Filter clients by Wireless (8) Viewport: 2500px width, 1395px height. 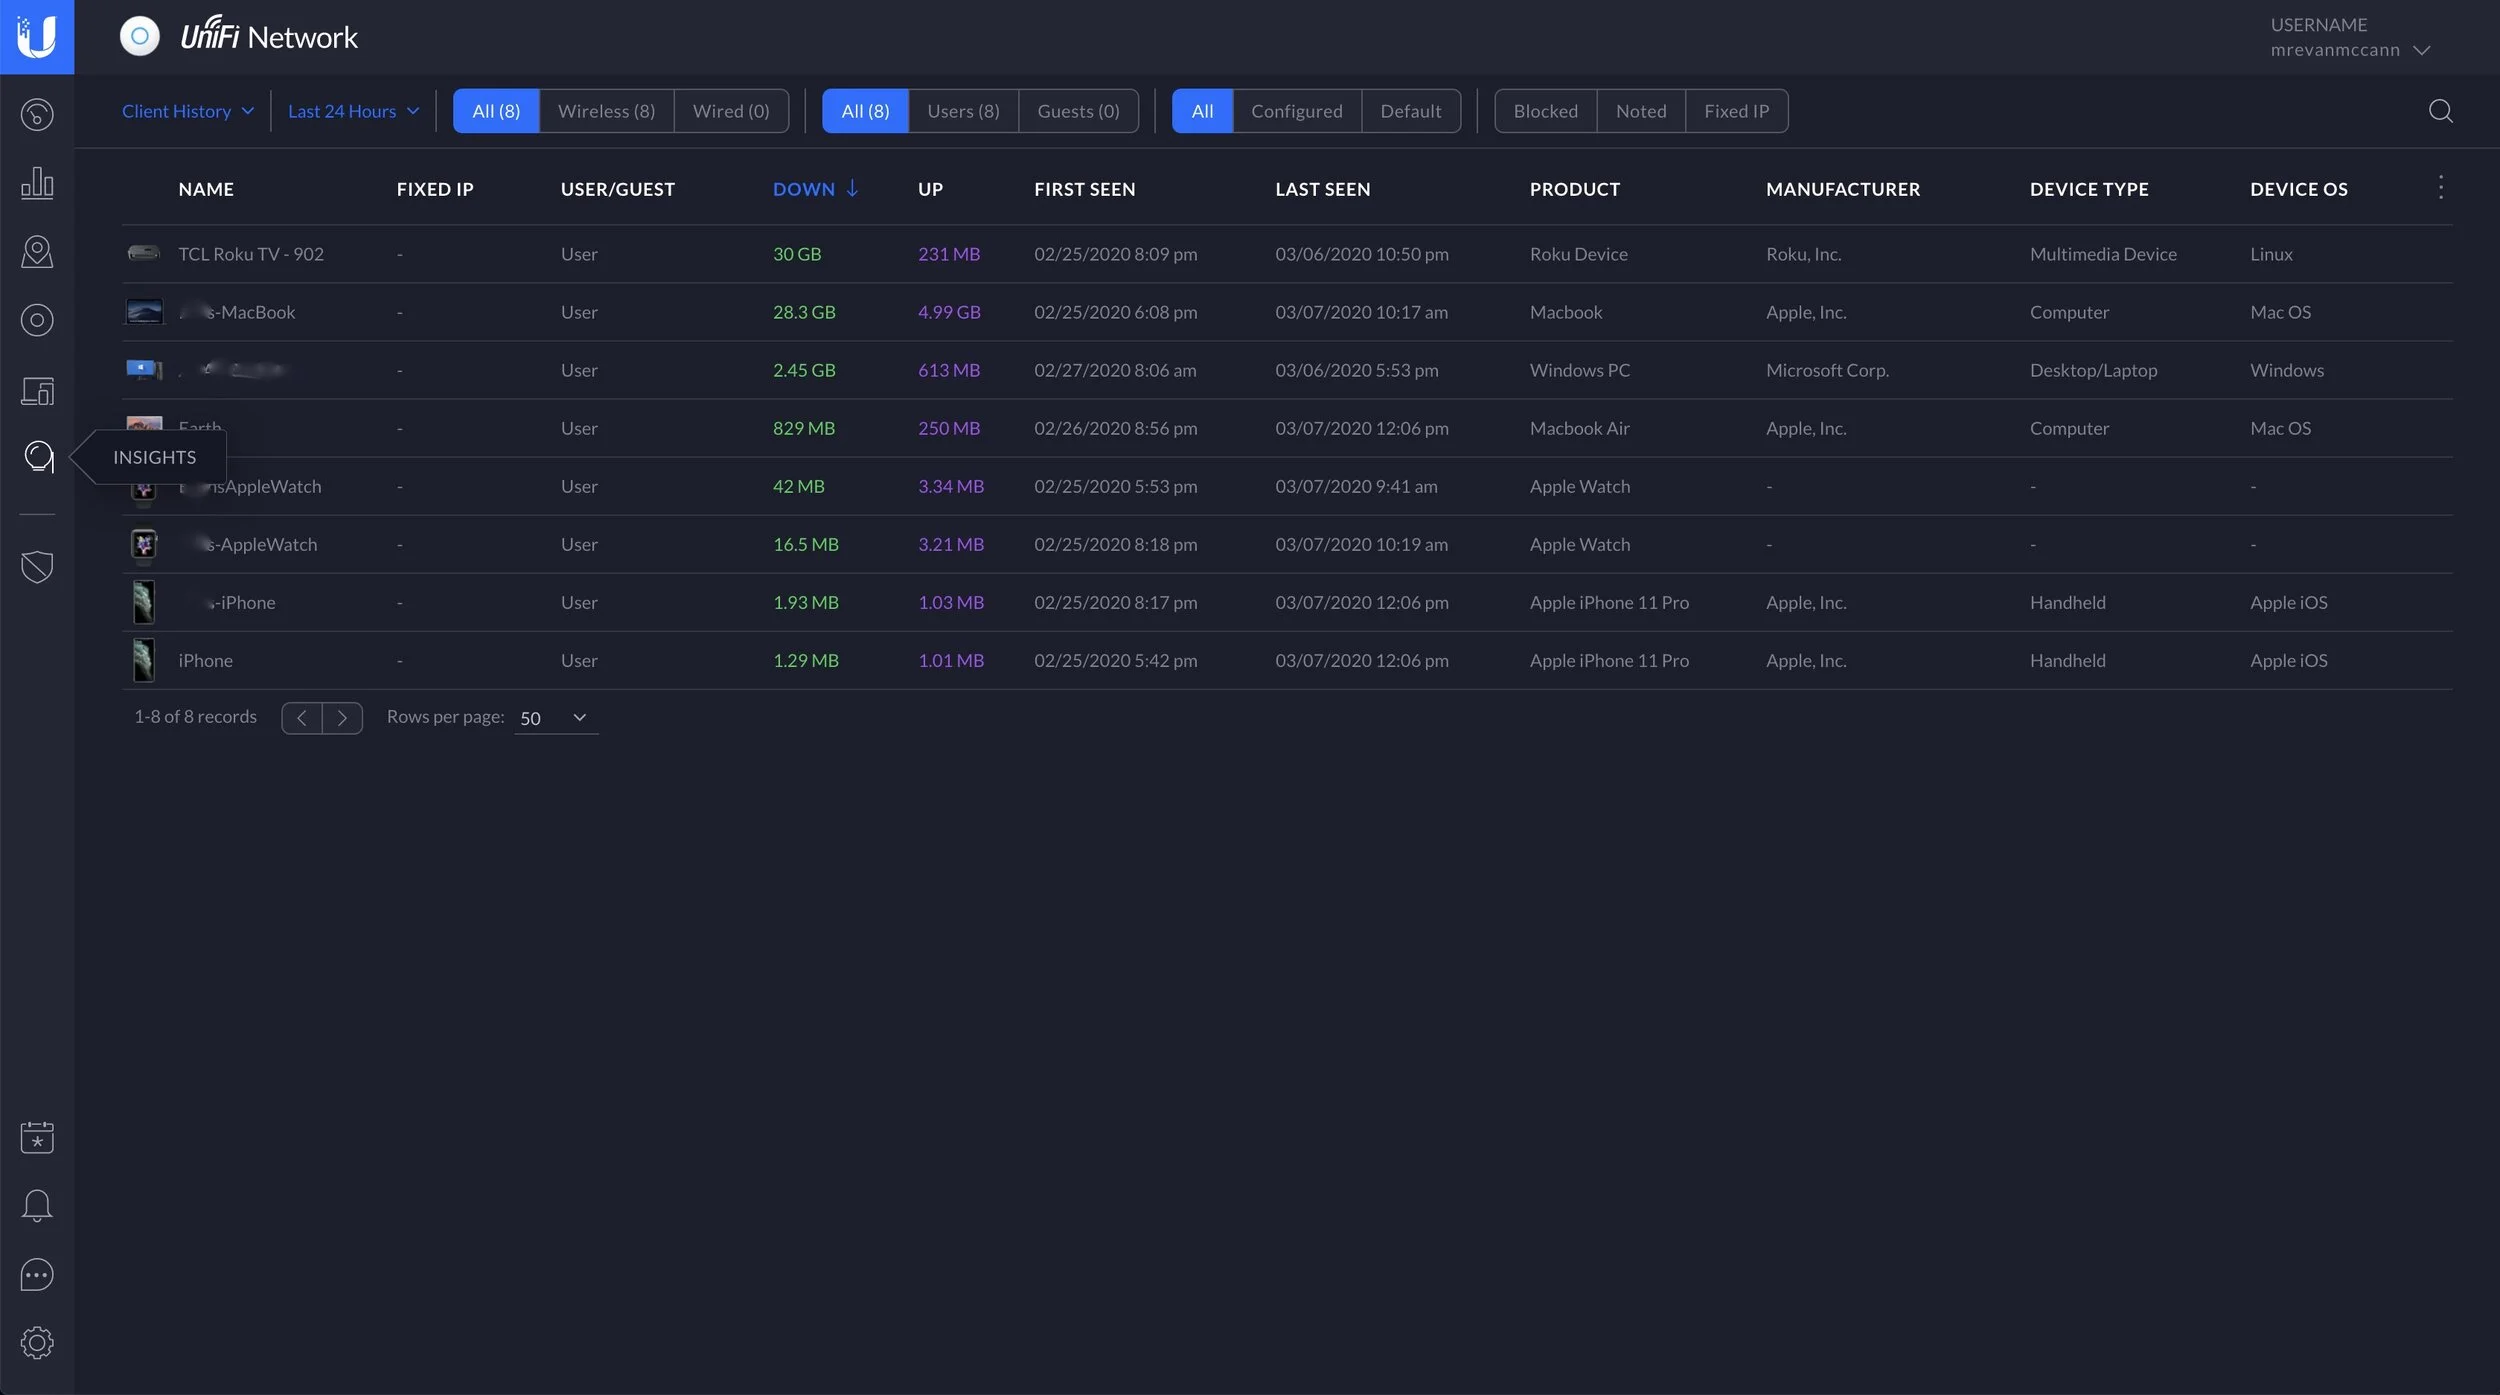[605, 110]
